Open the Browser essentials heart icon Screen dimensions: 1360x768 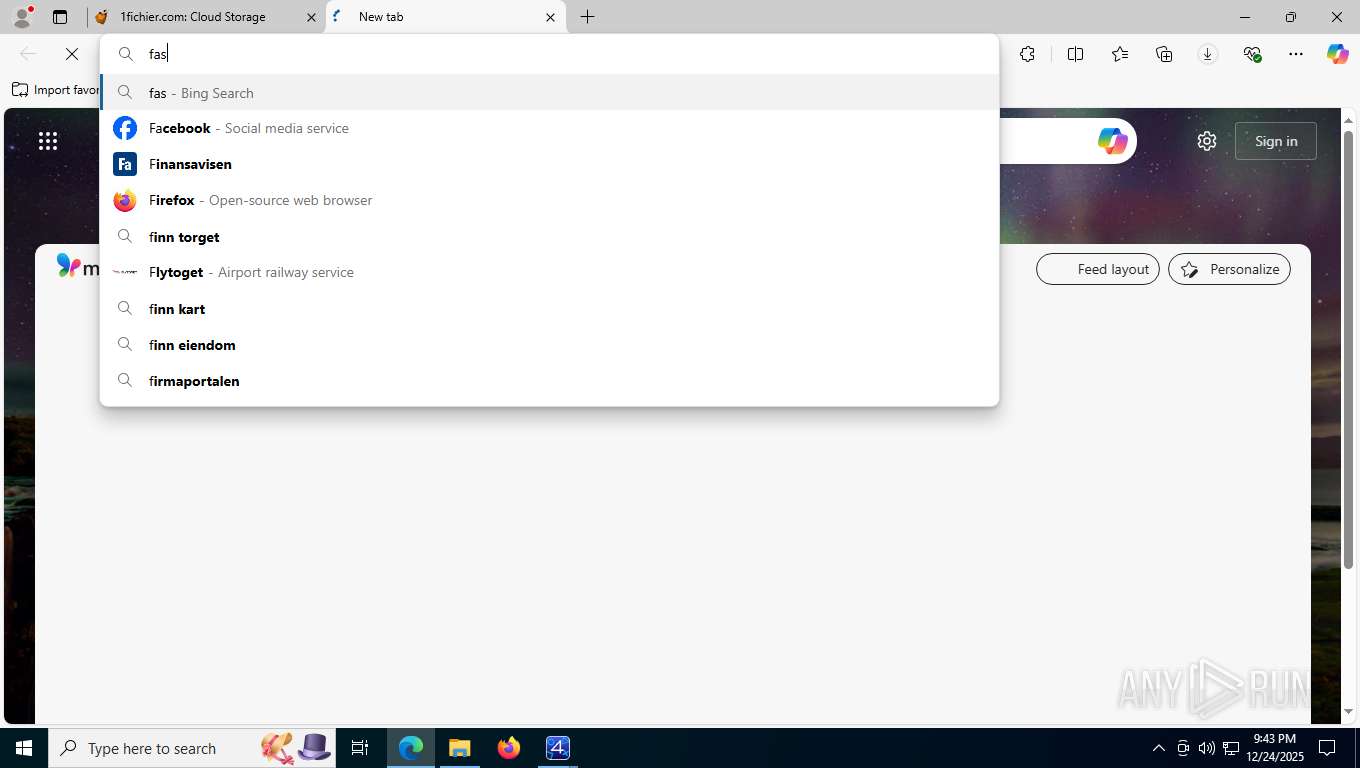1252,54
